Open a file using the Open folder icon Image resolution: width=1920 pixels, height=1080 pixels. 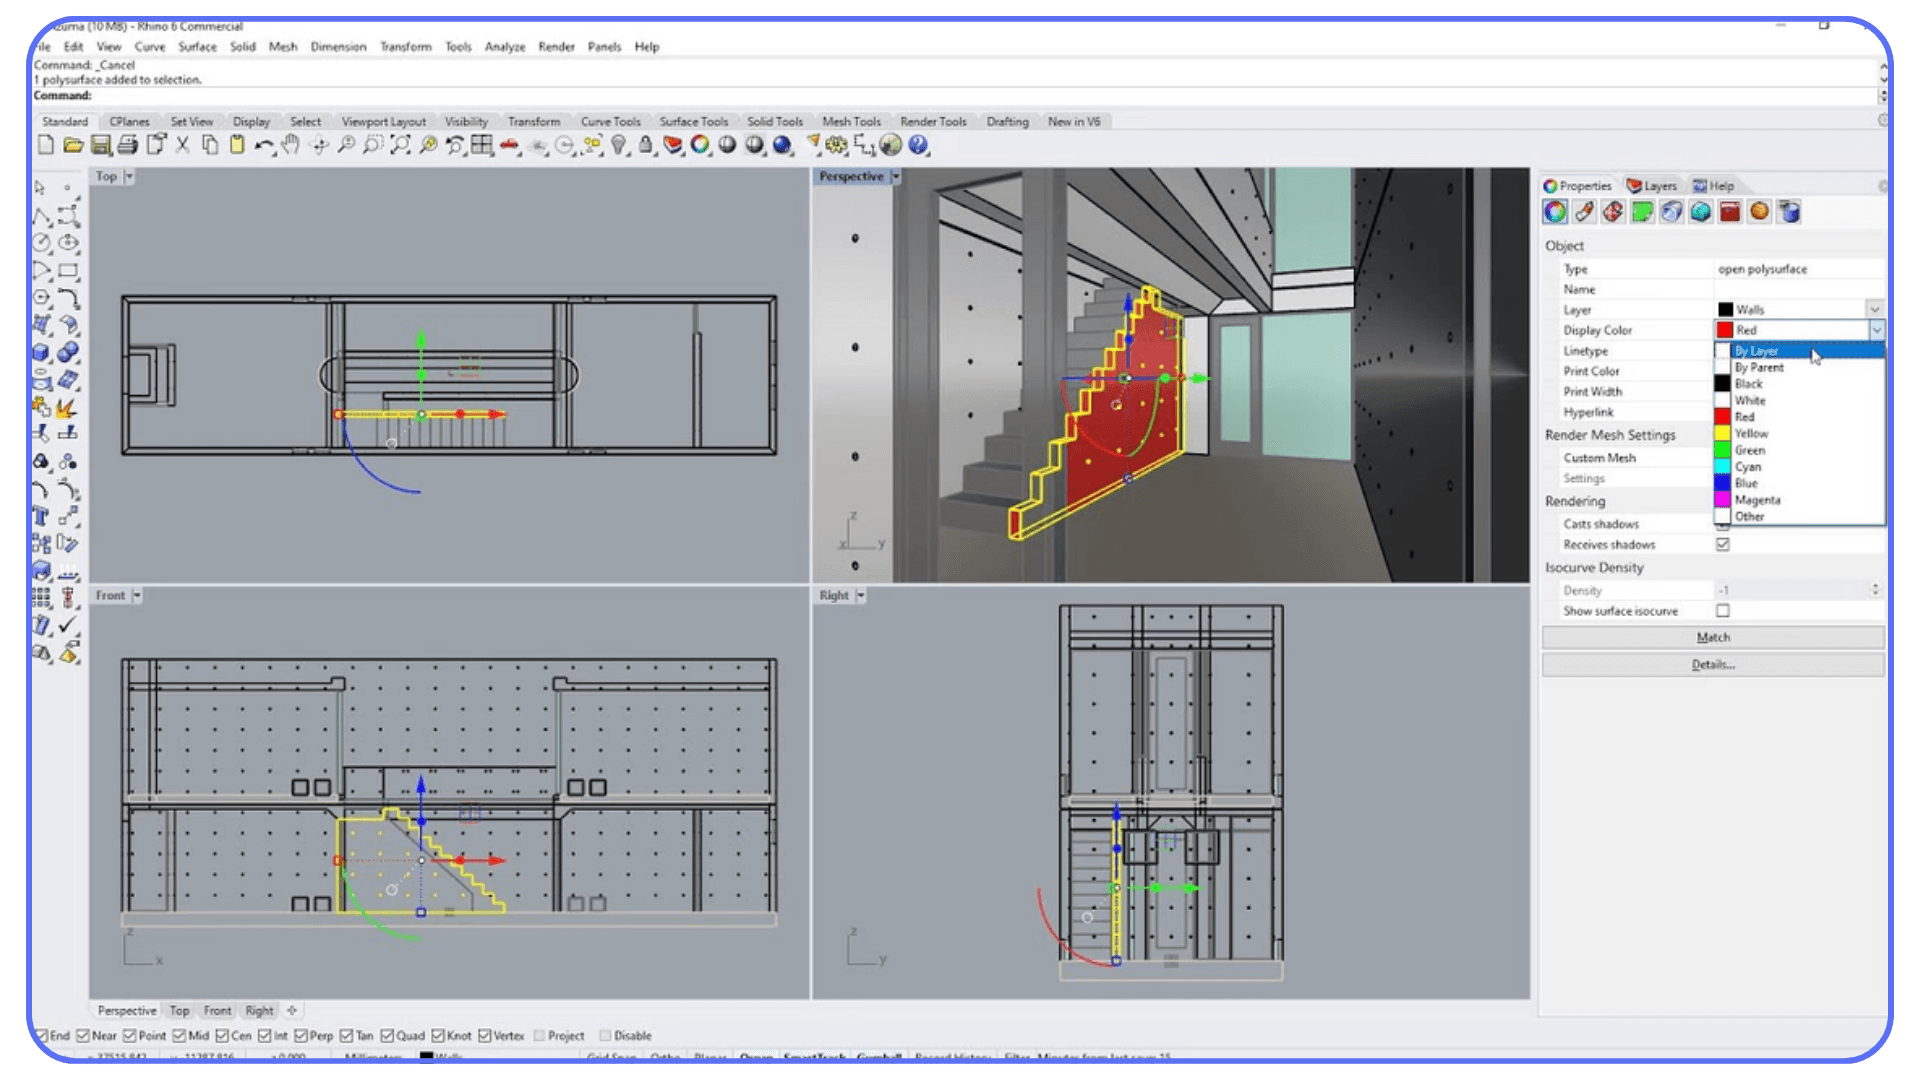72,145
